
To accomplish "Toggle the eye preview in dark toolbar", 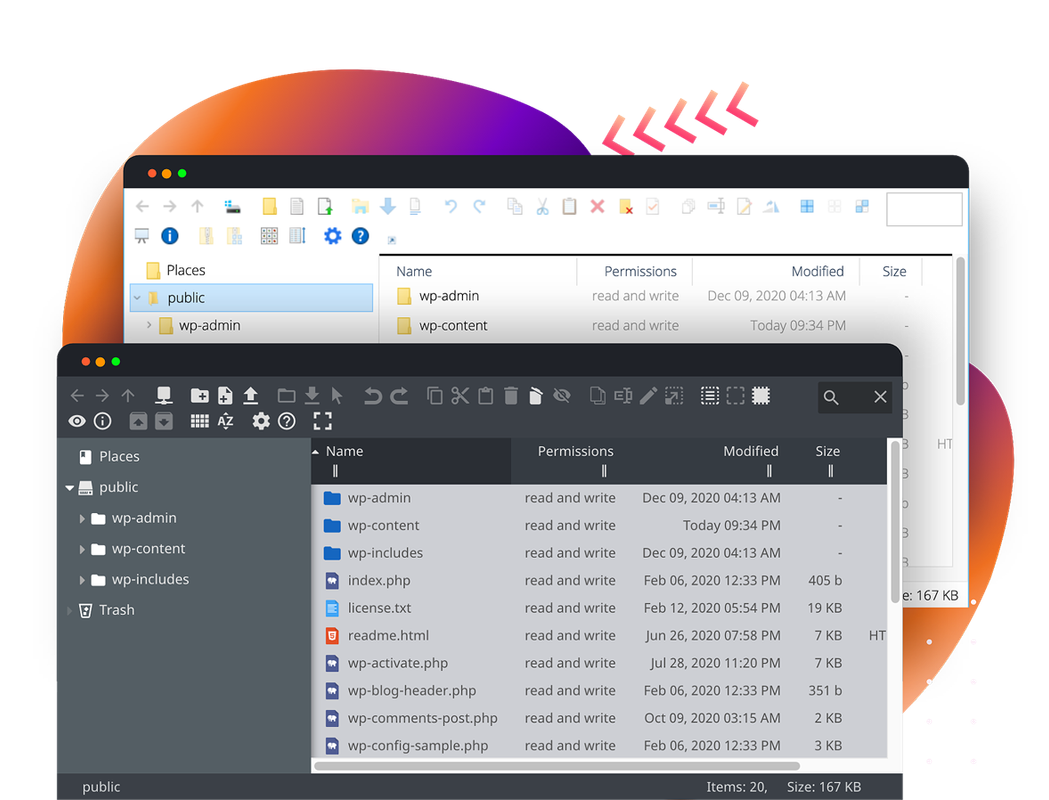I will click(x=77, y=421).
